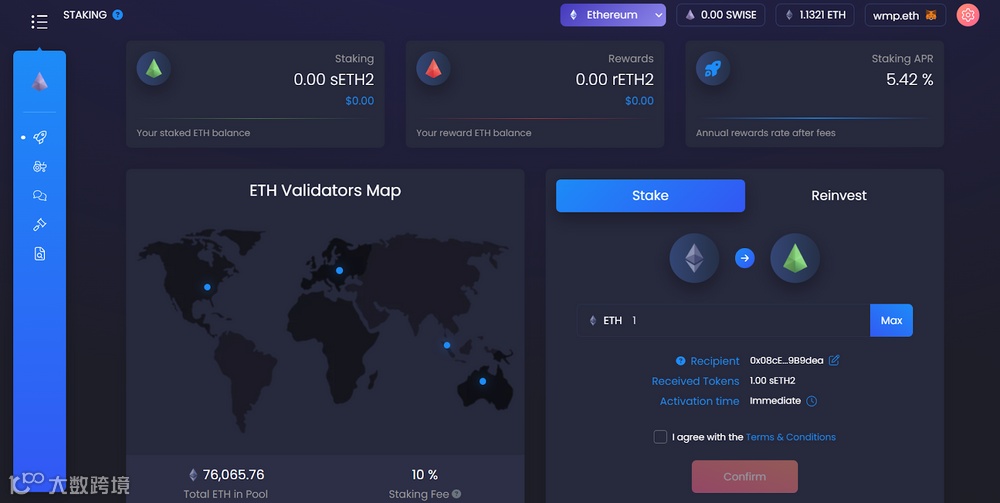
Task: Click the large ETH token icon
Action: point(694,258)
